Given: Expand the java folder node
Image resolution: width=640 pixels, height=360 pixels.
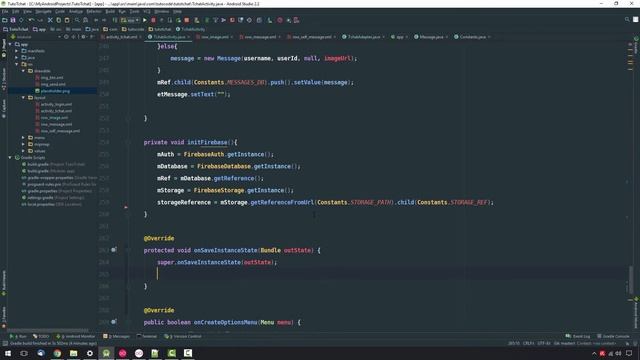Looking at the screenshot, I should click(17, 58).
